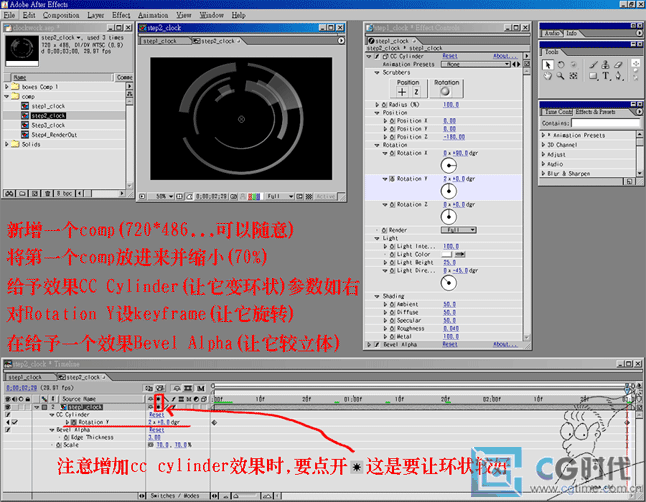Screen dimensions: 646x502
Task: Take snapshot in the comp viewer
Action: (234, 197)
